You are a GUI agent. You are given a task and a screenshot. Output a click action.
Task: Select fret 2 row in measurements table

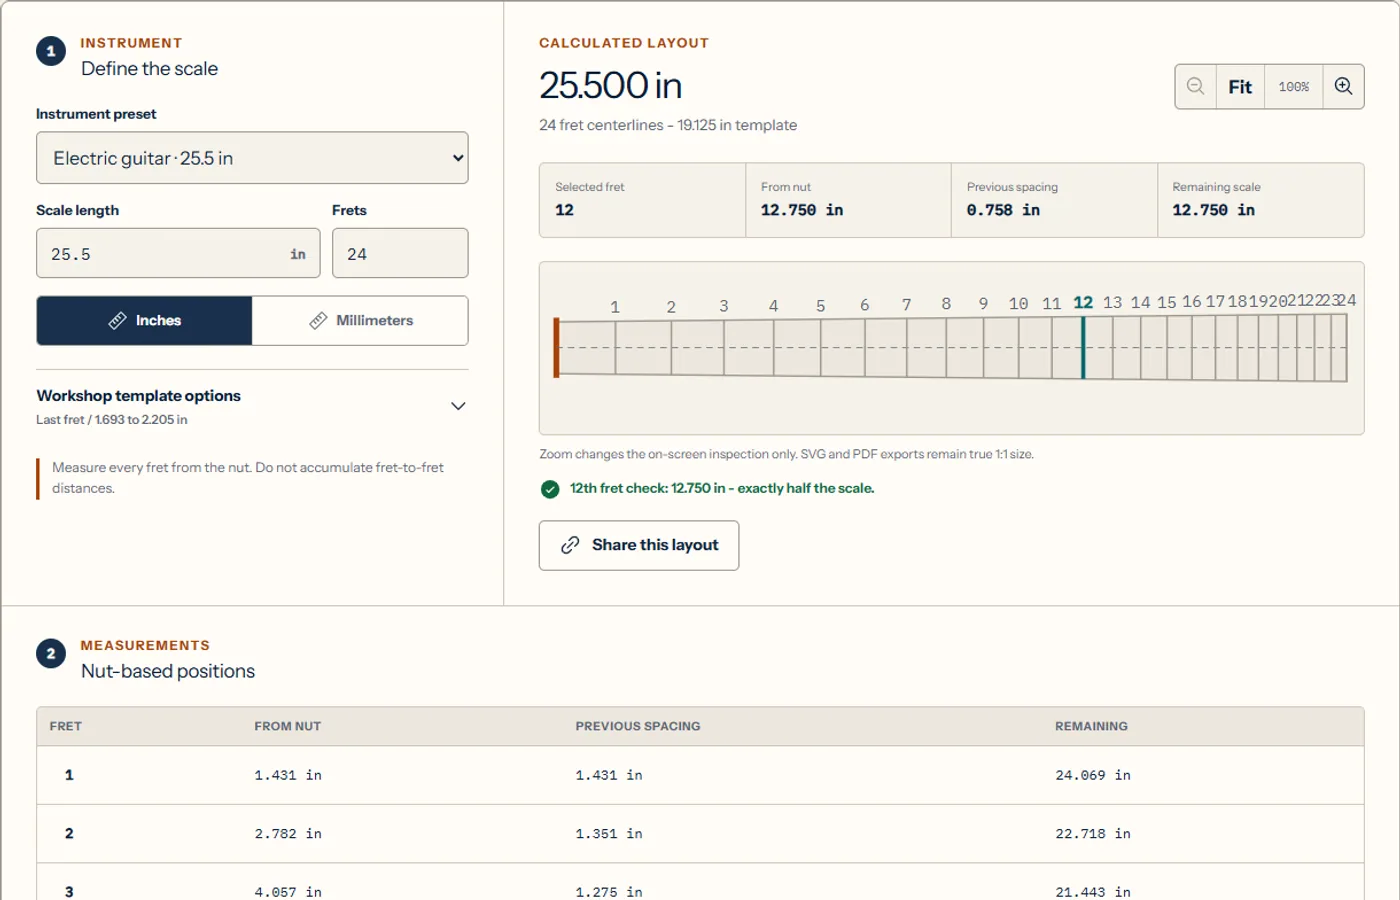(x=700, y=834)
